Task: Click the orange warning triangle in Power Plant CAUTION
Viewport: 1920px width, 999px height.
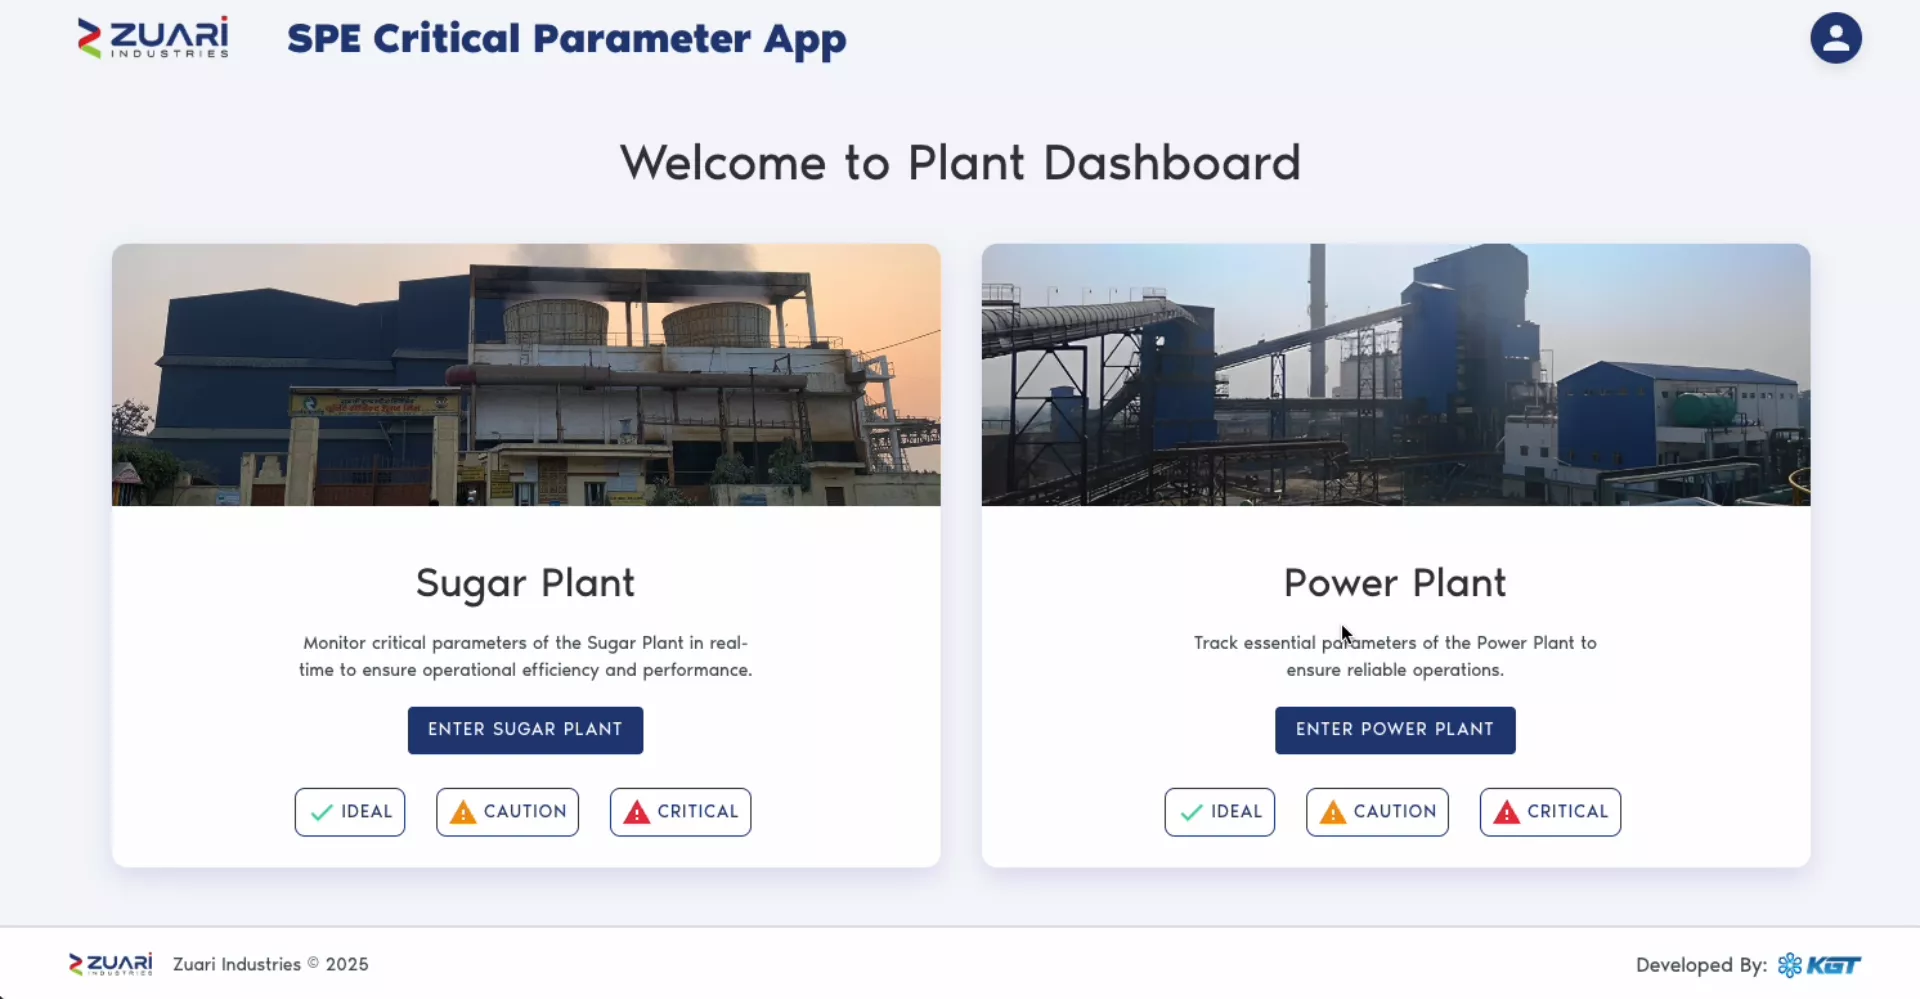Action: (x=1333, y=812)
